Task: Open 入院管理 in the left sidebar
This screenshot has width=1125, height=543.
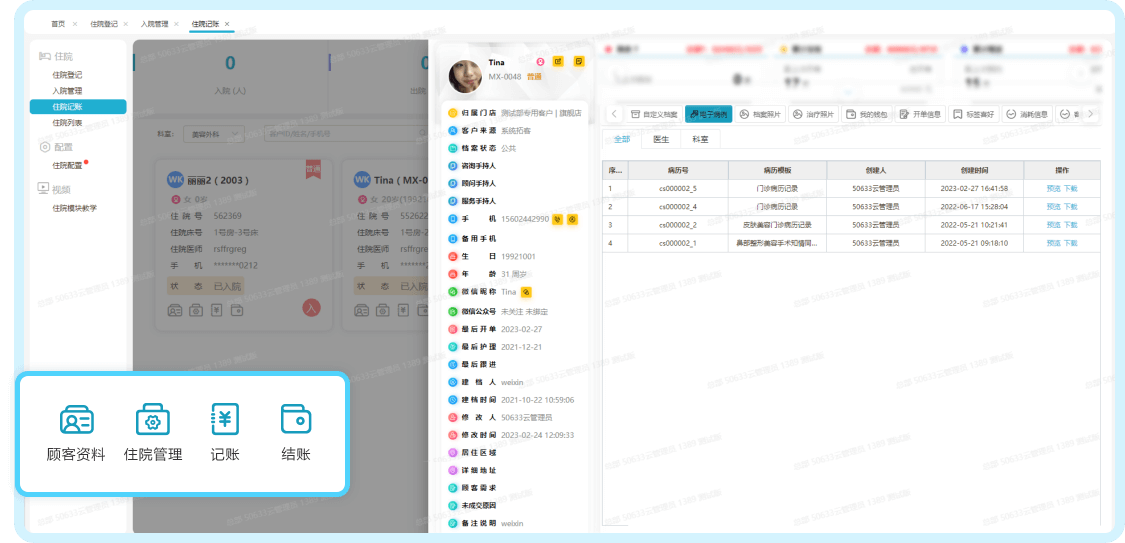Action: click(67, 91)
